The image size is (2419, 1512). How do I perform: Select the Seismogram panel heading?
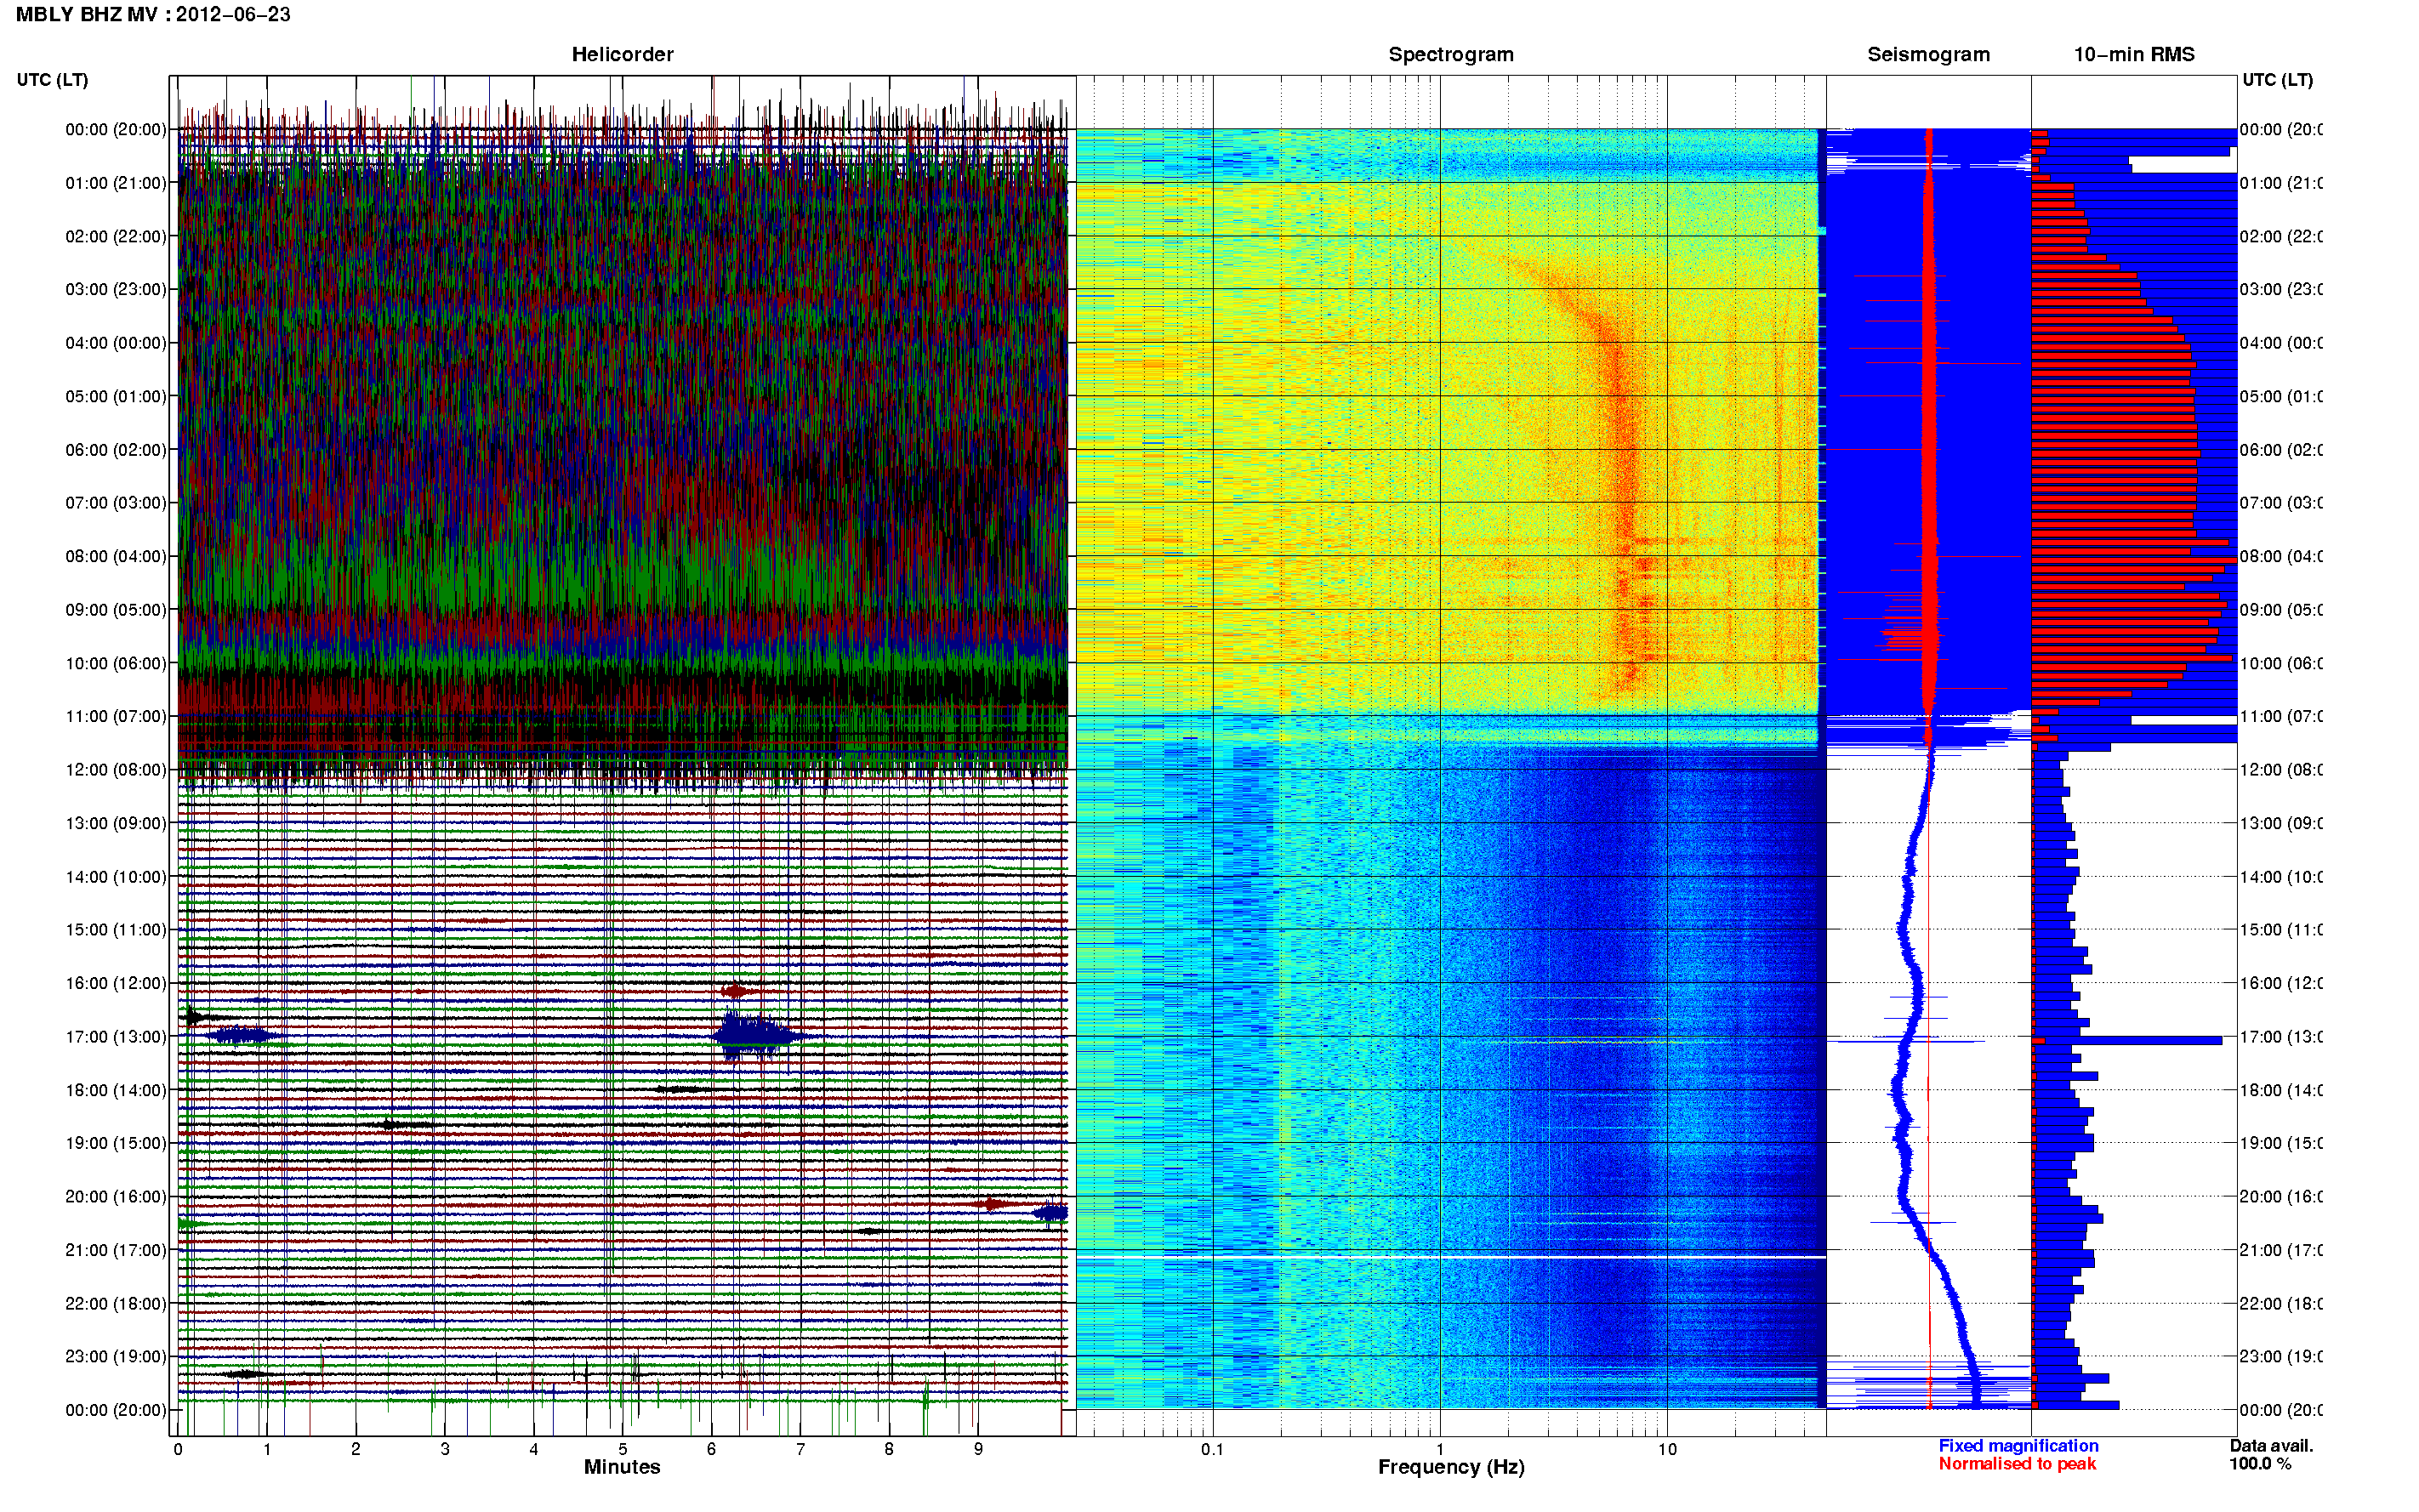[1928, 54]
